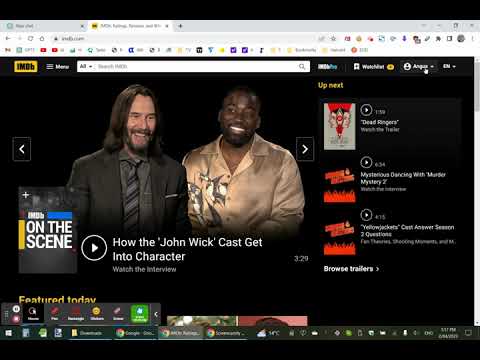Image resolution: width=480 pixels, height=360 pixels.
Task: Close the IMDb browser tab
Action: pos(167,26)
